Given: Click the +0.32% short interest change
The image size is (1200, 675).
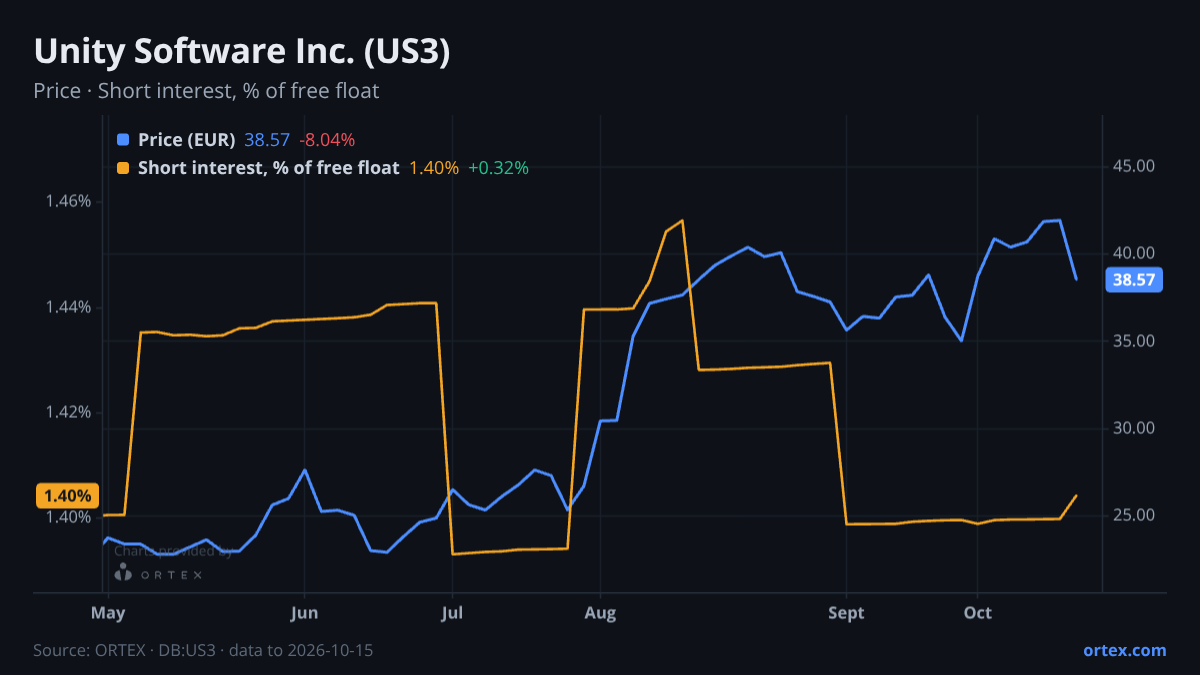Looking at the screenshot, I should coord(498,168).
